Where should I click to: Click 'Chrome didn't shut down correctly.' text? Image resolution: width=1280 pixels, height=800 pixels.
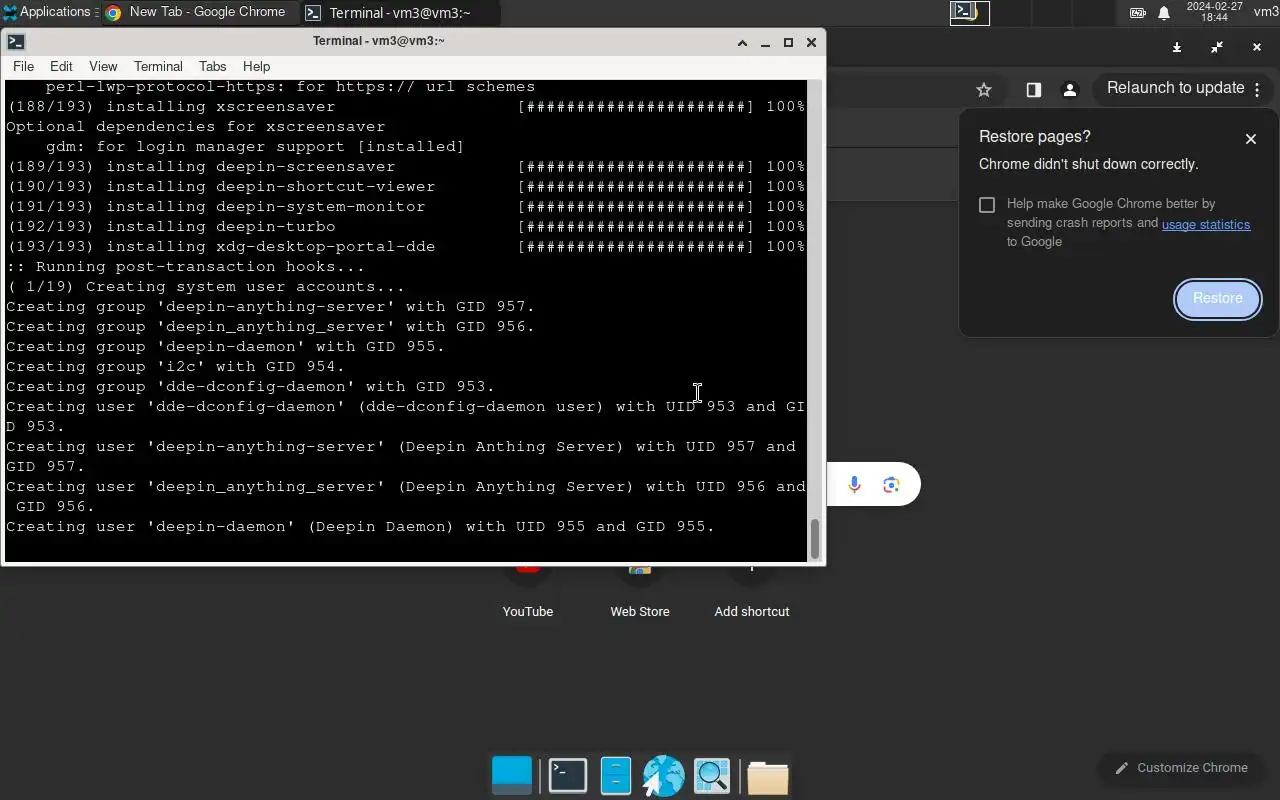(x=1088, y=164)
